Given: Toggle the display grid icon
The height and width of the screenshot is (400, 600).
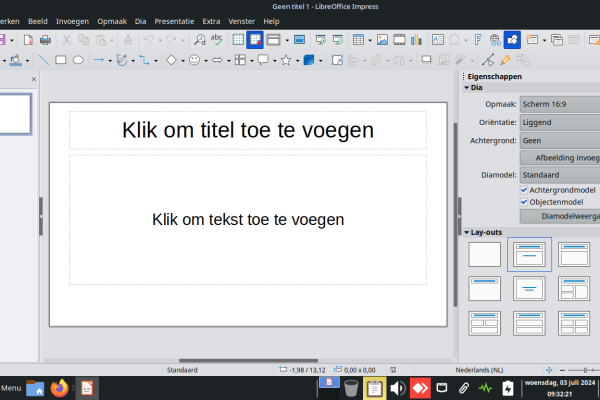Looking at the screenshot, I should [238, 40].
